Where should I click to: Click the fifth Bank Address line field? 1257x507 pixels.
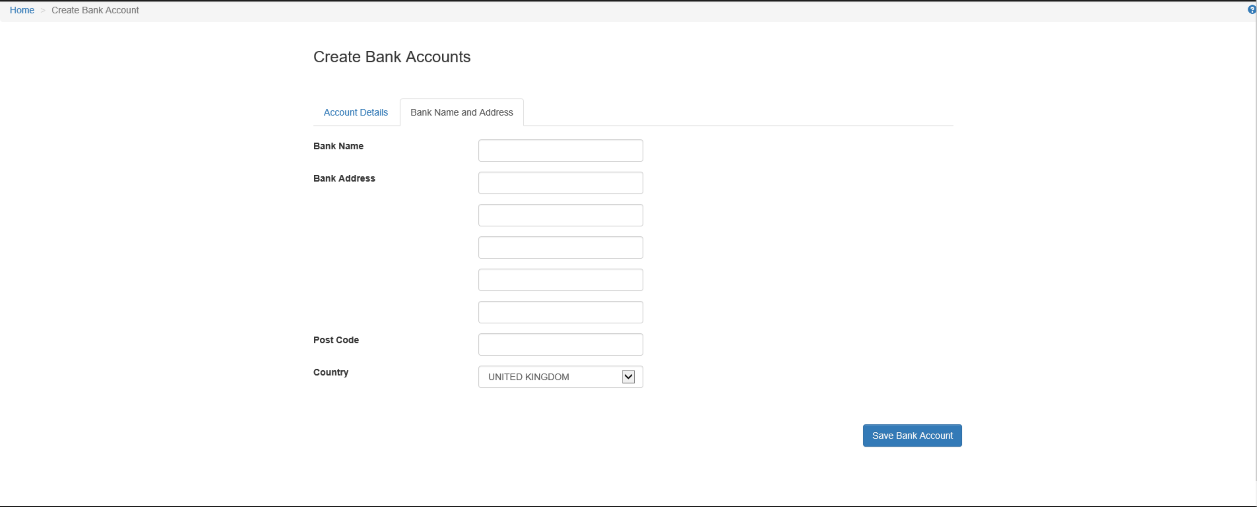560,312
